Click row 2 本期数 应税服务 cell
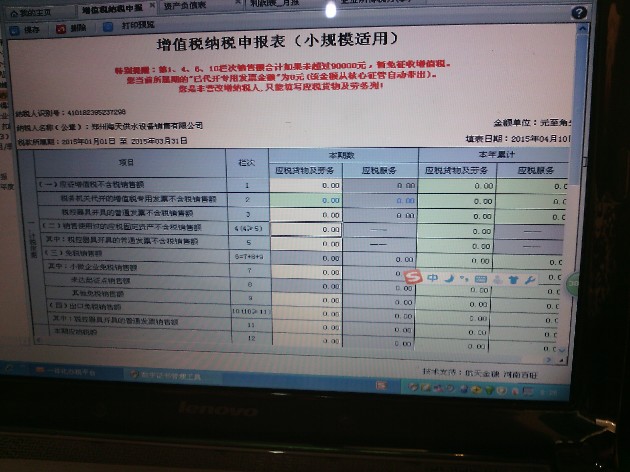 pos(380,200)
